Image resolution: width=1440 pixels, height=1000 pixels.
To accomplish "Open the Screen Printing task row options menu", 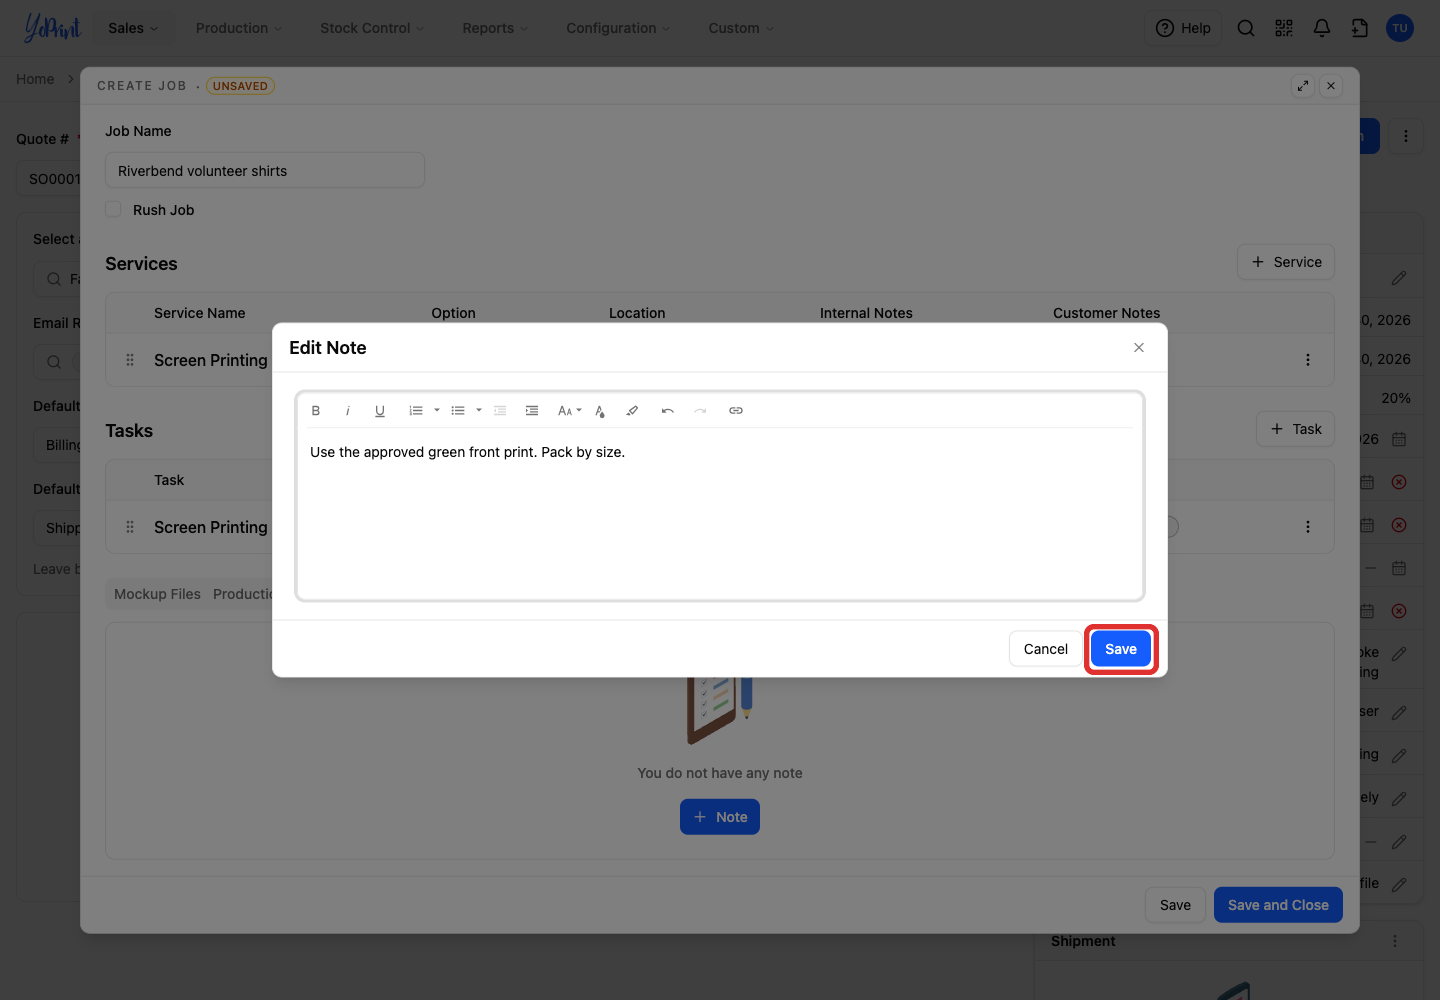I will pyautogui.click(x=1308, y=527).
